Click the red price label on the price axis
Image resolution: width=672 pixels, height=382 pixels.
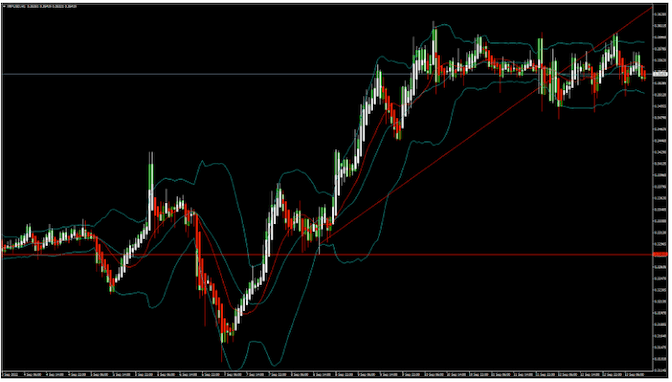click(660, 255)
